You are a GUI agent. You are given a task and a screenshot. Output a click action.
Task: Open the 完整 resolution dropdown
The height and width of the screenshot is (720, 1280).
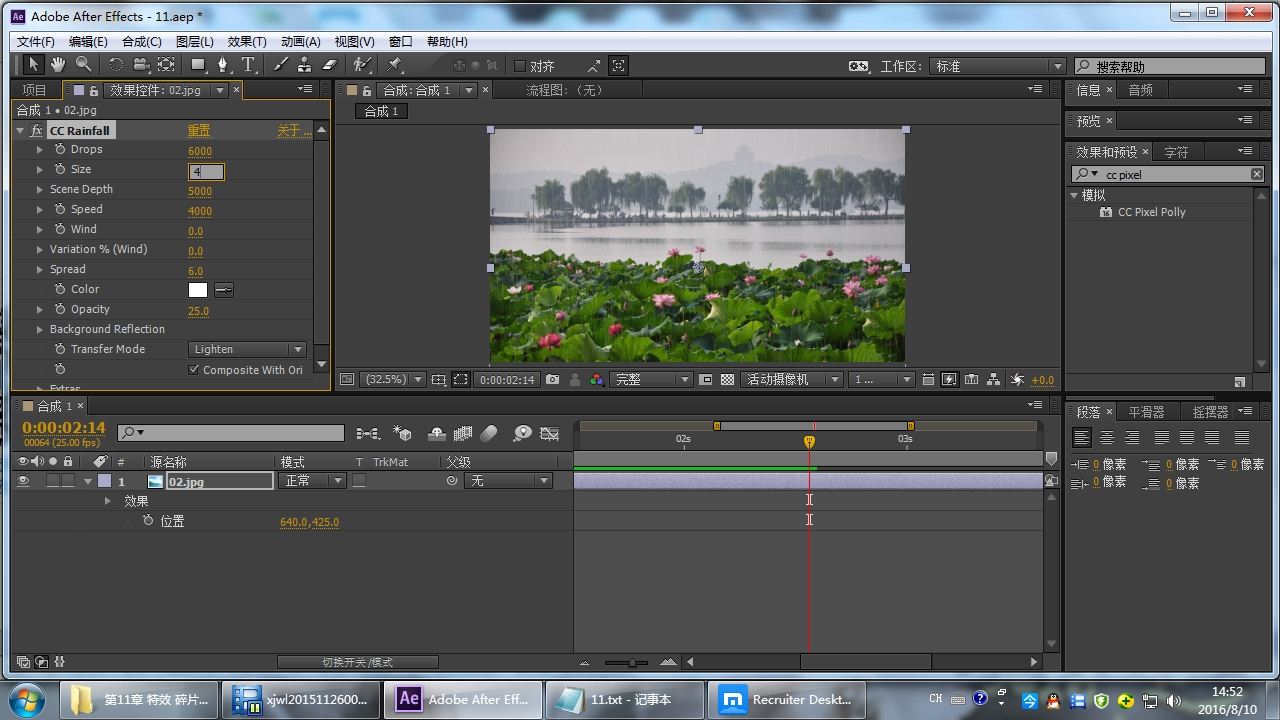[651, 380]
